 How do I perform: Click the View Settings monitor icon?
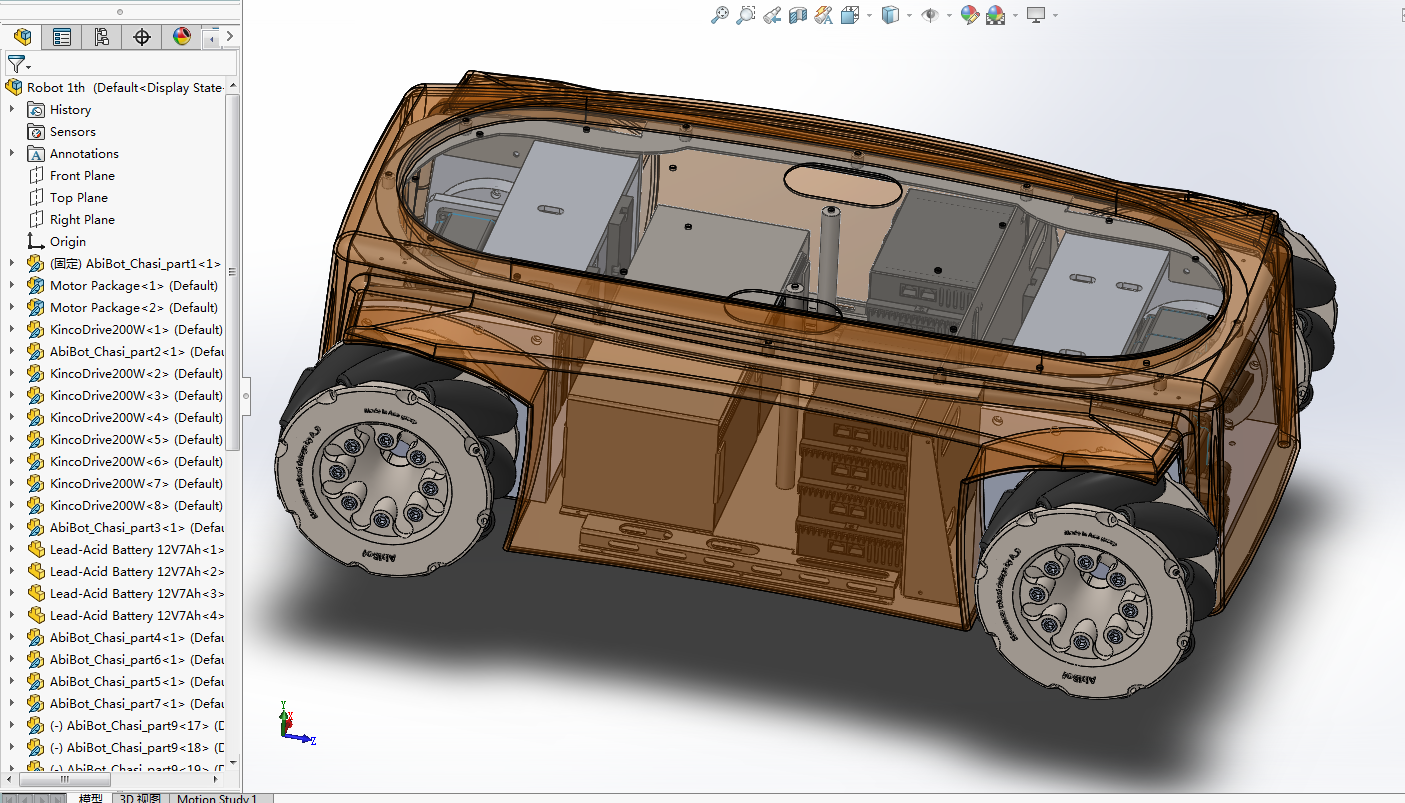pyautogui.click(x=1036, y=15)
